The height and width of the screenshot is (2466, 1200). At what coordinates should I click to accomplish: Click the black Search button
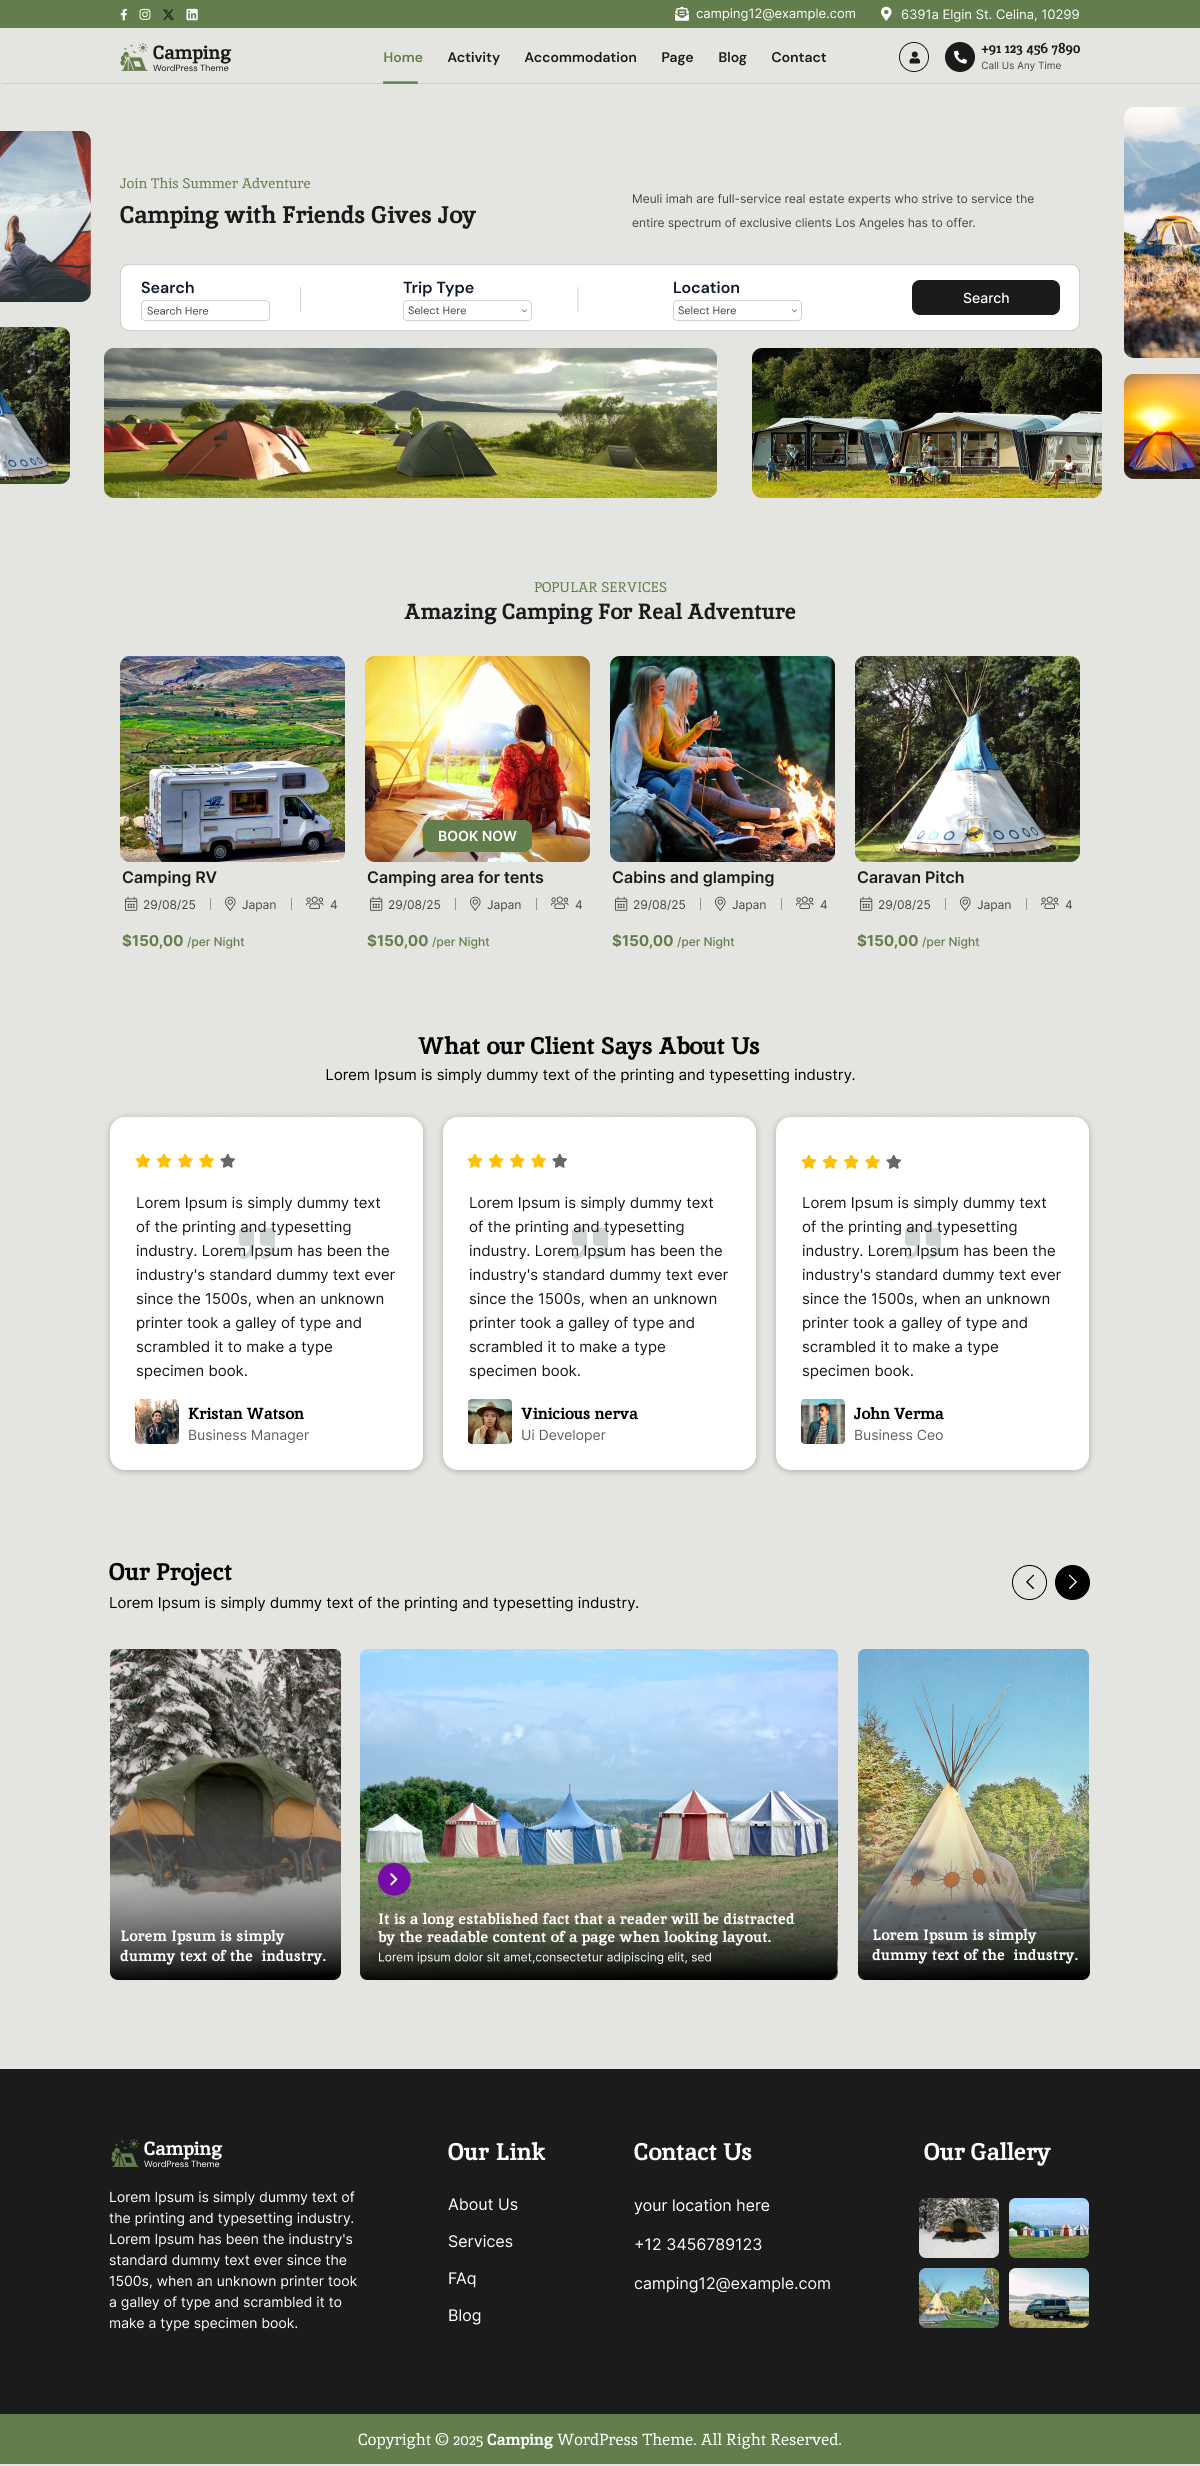point(986,298)
